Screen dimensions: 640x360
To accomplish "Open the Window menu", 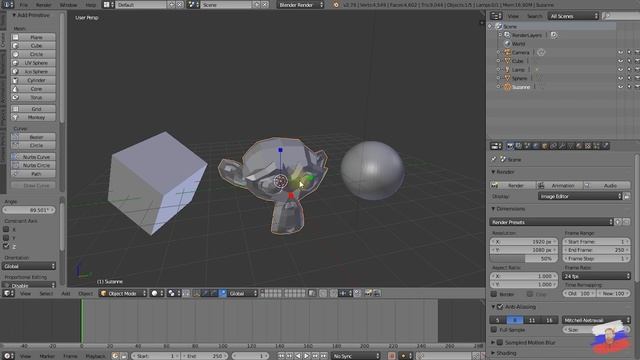I will tap(68, 5).
